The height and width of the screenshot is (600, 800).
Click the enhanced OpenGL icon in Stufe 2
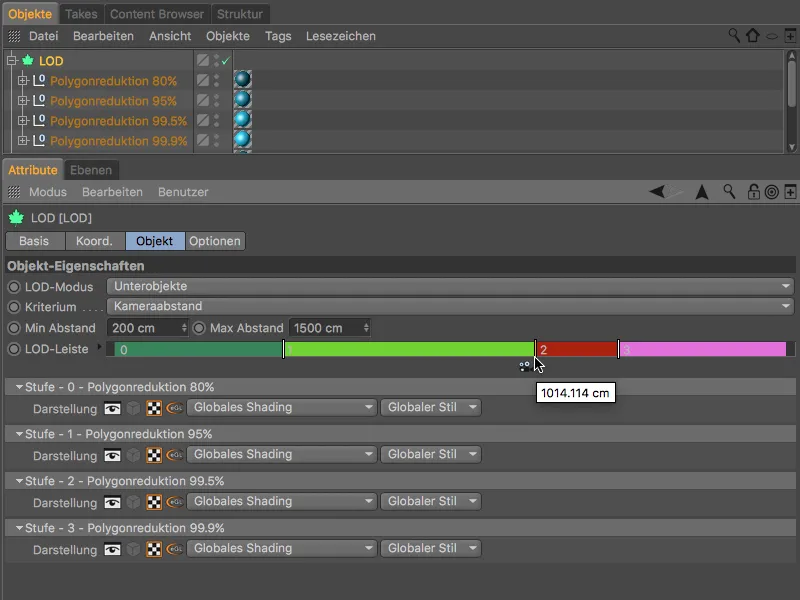tap(174, 502)
